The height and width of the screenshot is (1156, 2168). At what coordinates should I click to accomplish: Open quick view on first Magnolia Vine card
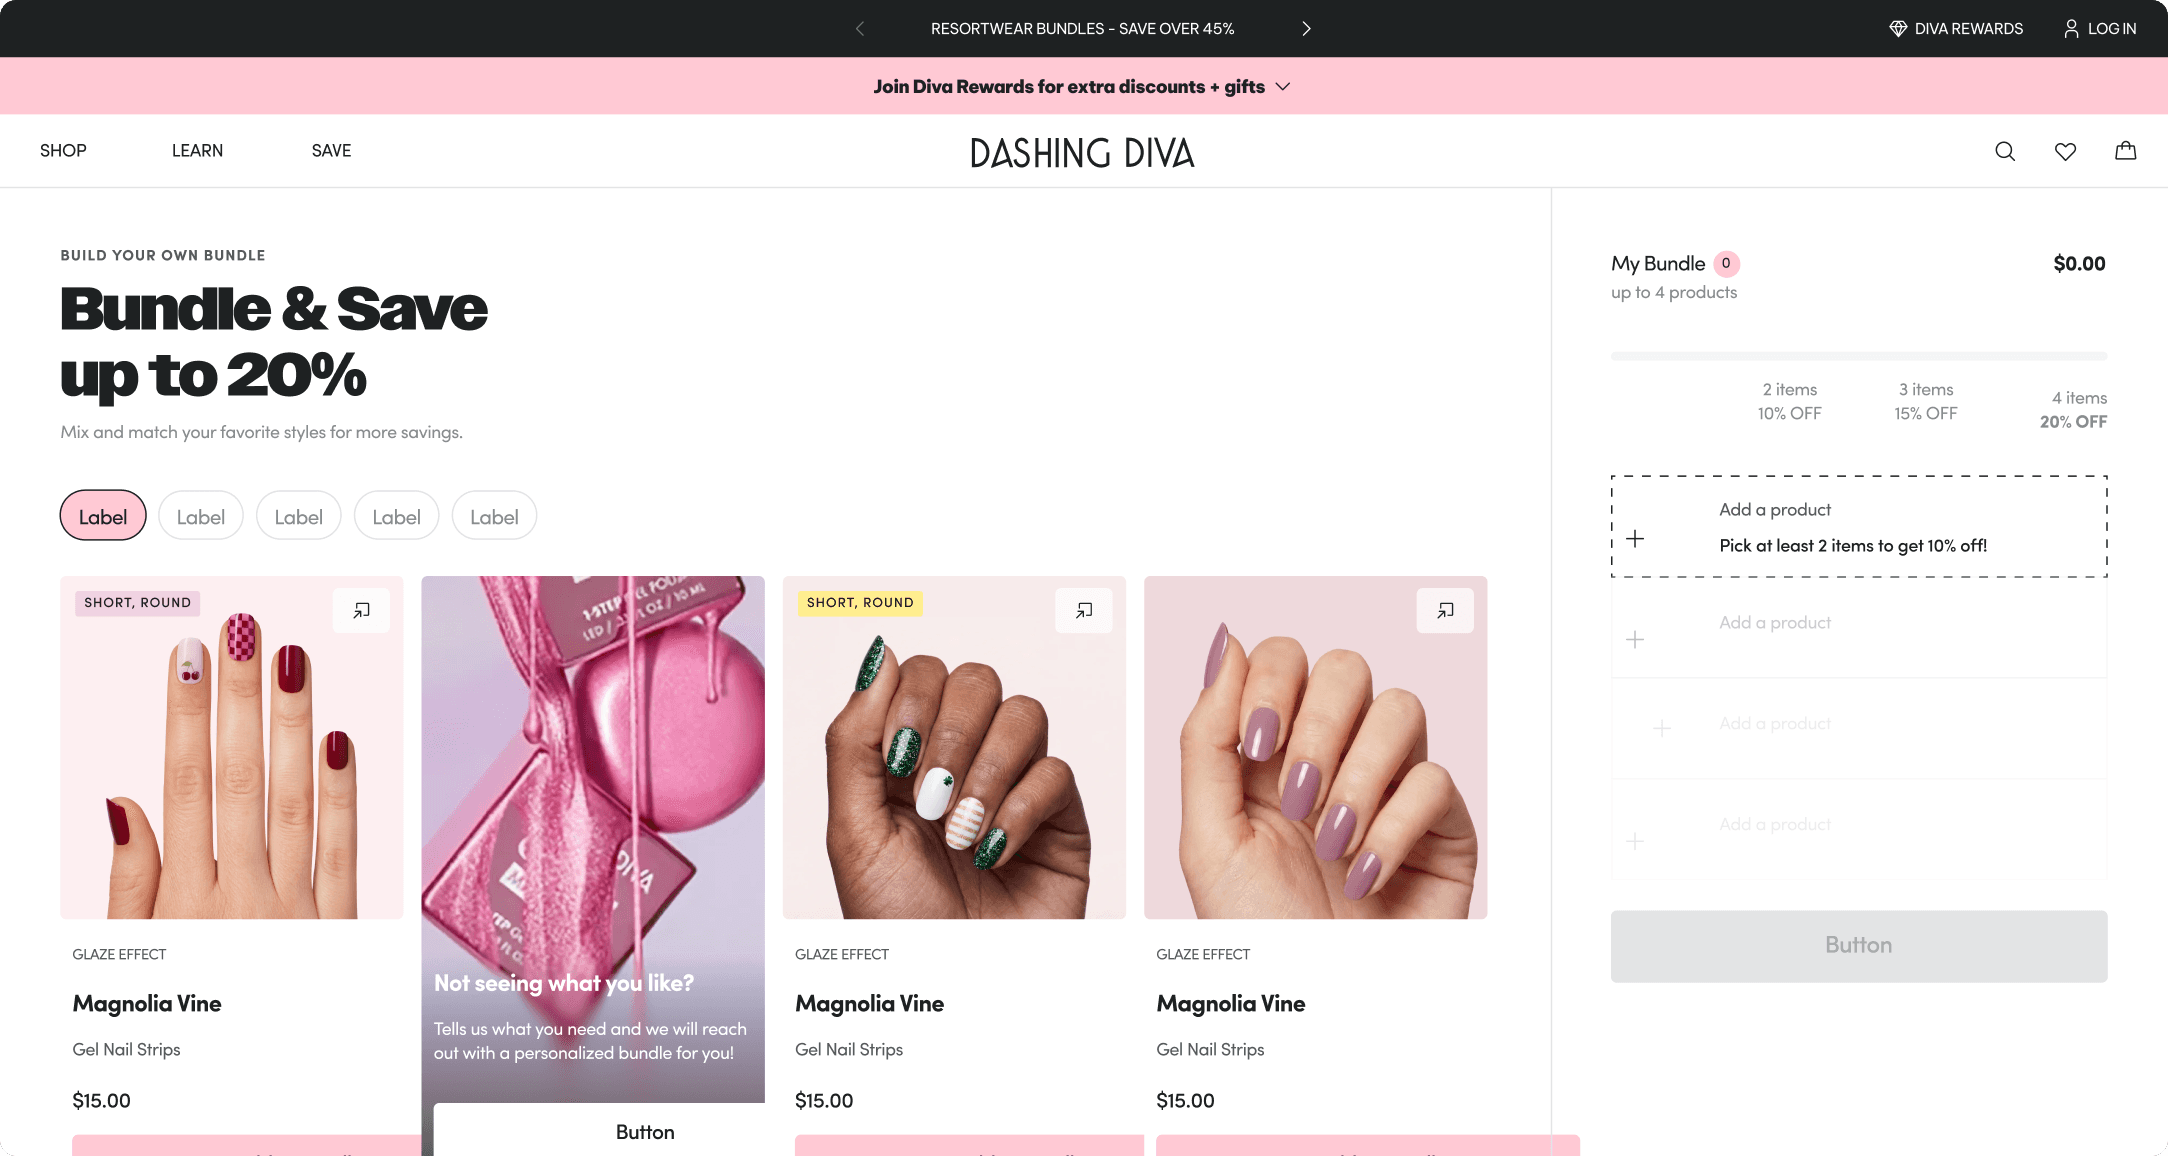(361, 610)
